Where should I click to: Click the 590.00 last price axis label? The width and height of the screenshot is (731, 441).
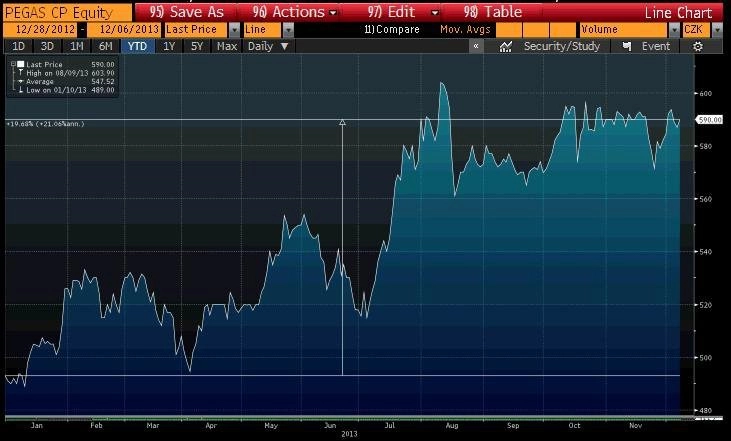coord(710,120)
